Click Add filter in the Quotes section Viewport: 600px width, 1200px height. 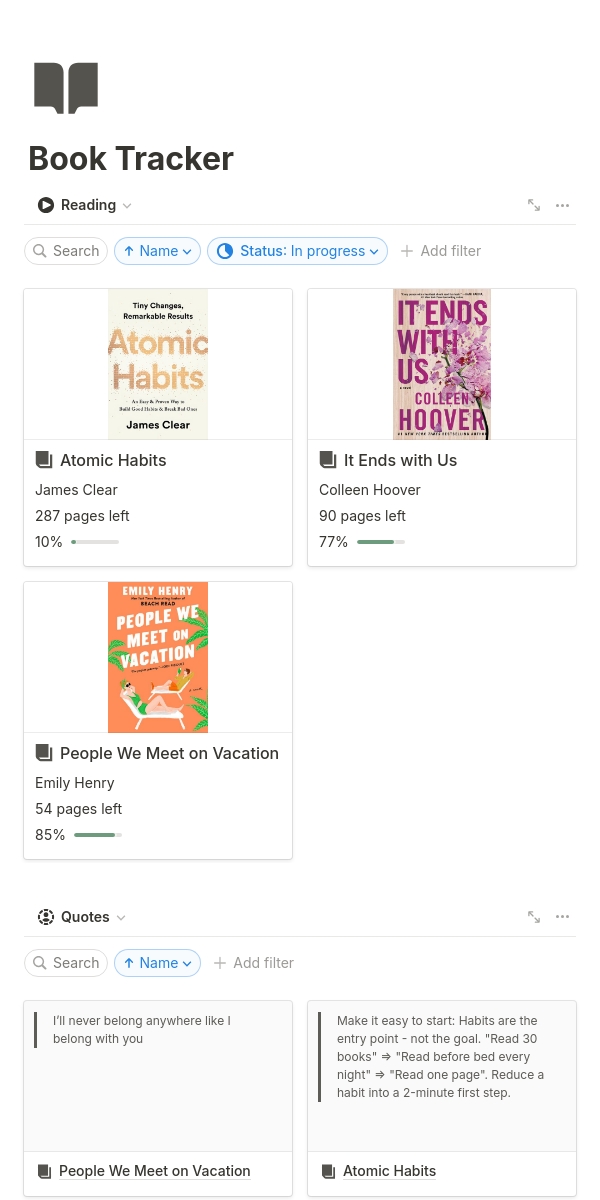click(x=254, y=963)
